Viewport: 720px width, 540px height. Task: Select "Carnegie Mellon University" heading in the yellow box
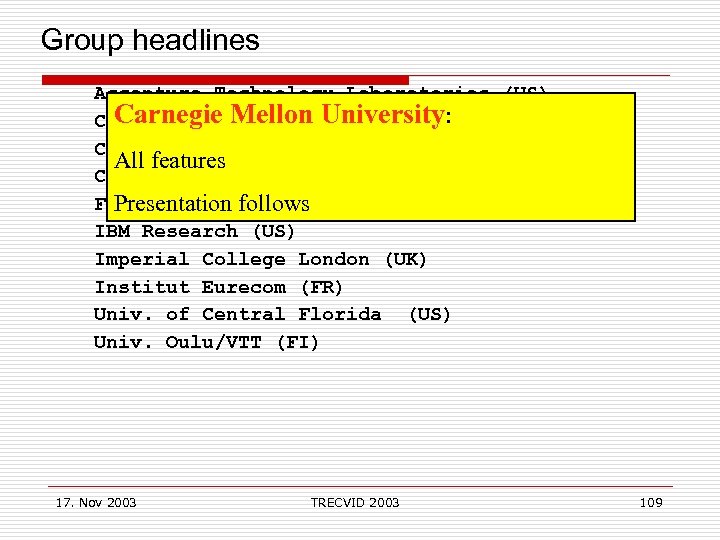(279, 114)
